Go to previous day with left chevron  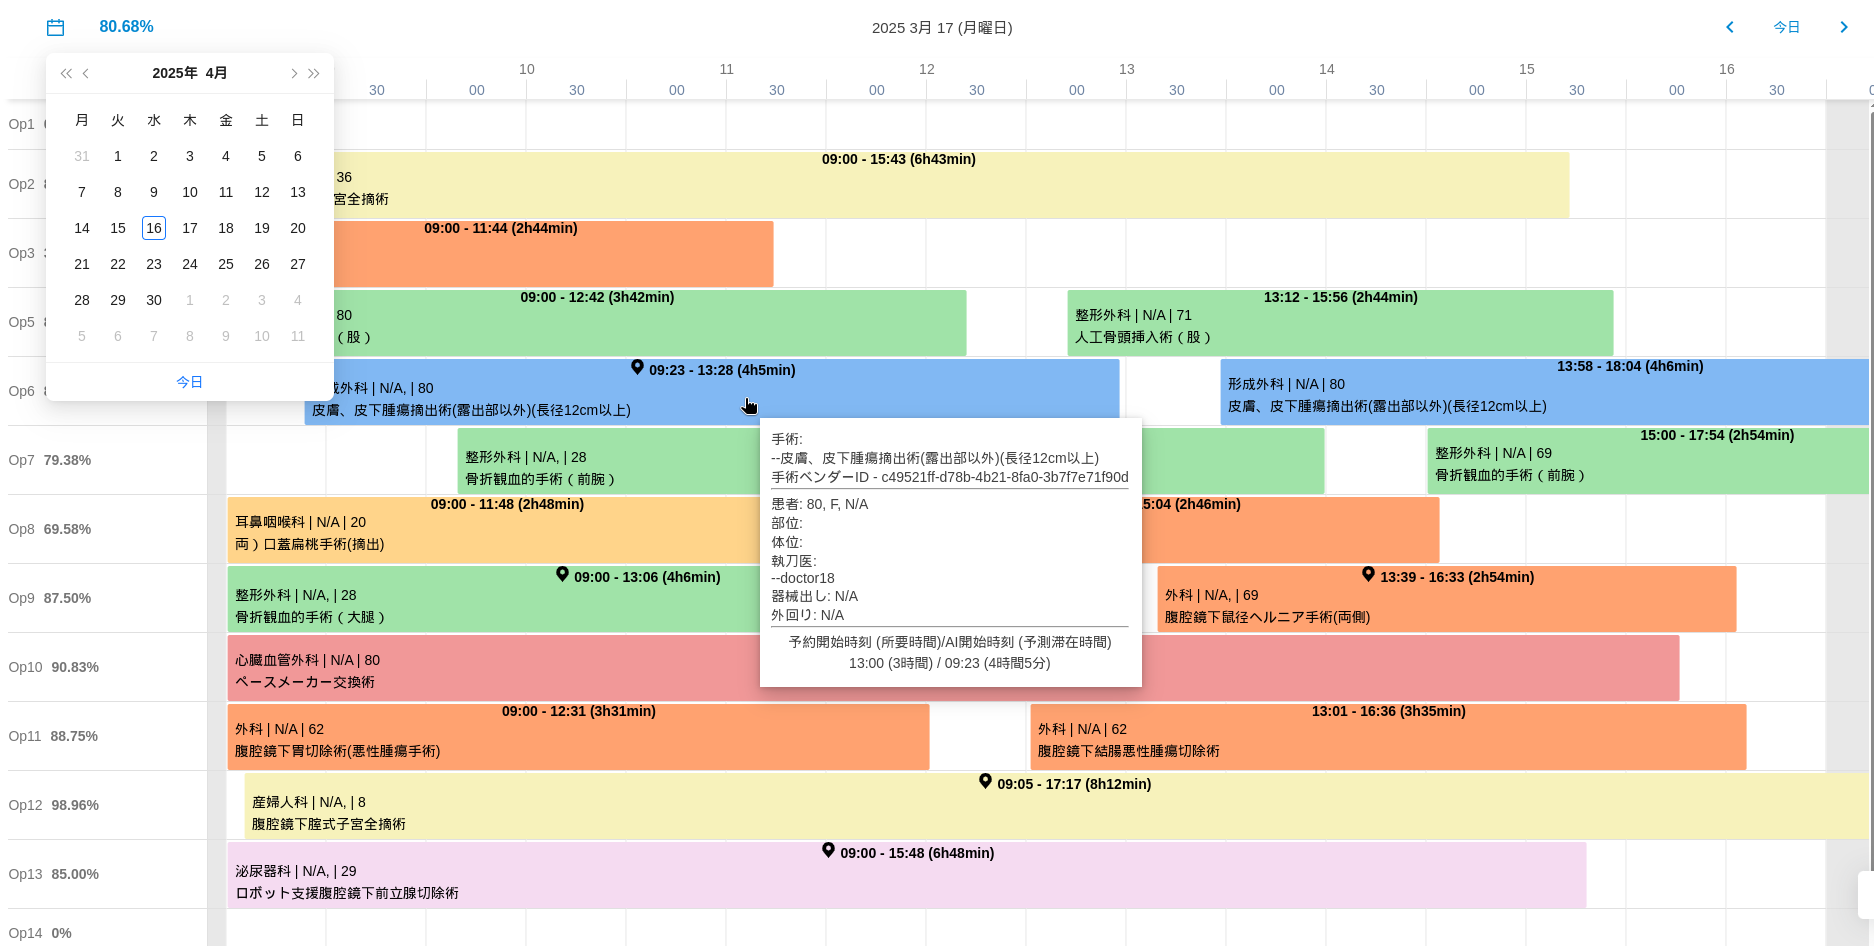(x=1729, y=27)
